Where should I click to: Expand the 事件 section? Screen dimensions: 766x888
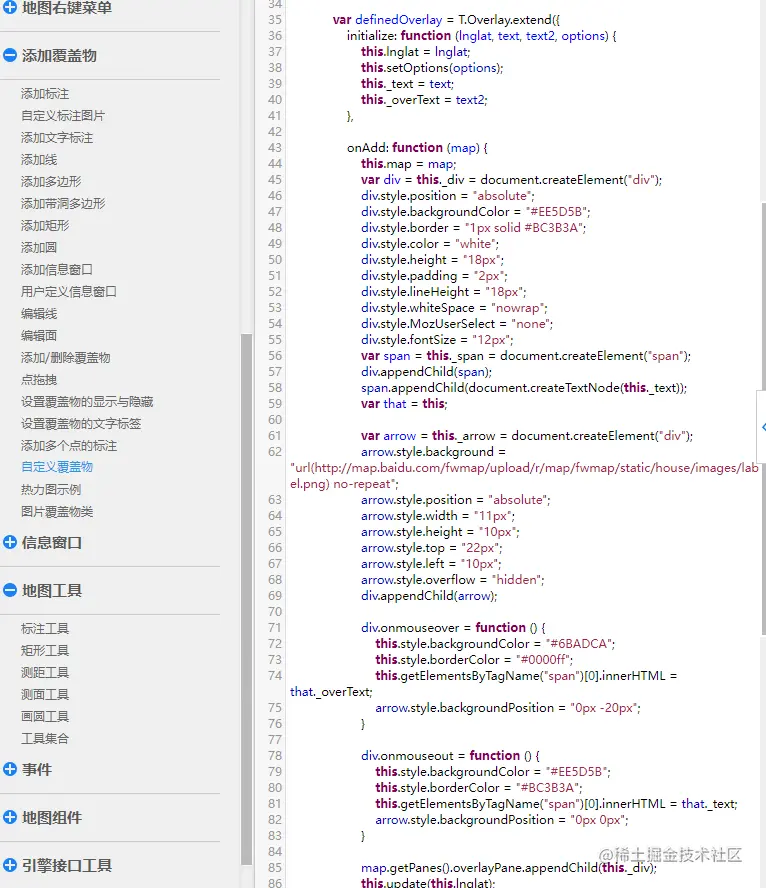(x=10, y=769)
